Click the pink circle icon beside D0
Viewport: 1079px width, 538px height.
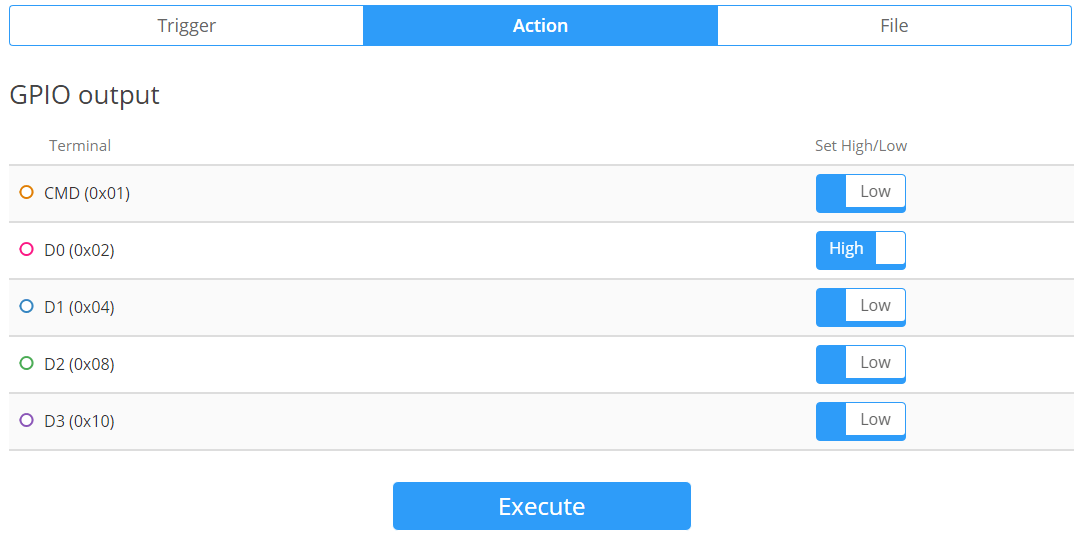tap(27, 249)
